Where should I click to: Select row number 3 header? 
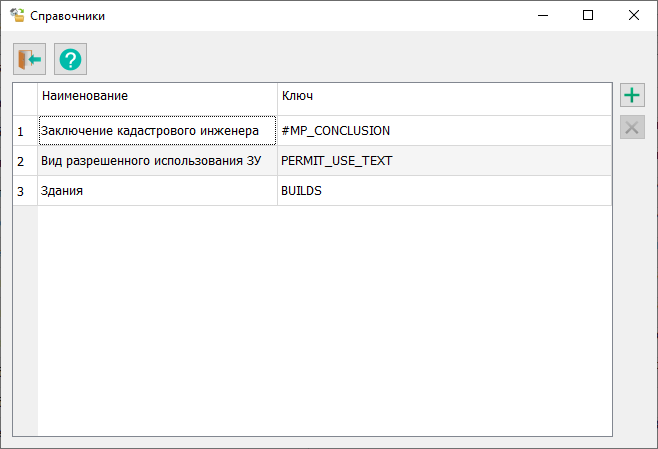(24, 191)
